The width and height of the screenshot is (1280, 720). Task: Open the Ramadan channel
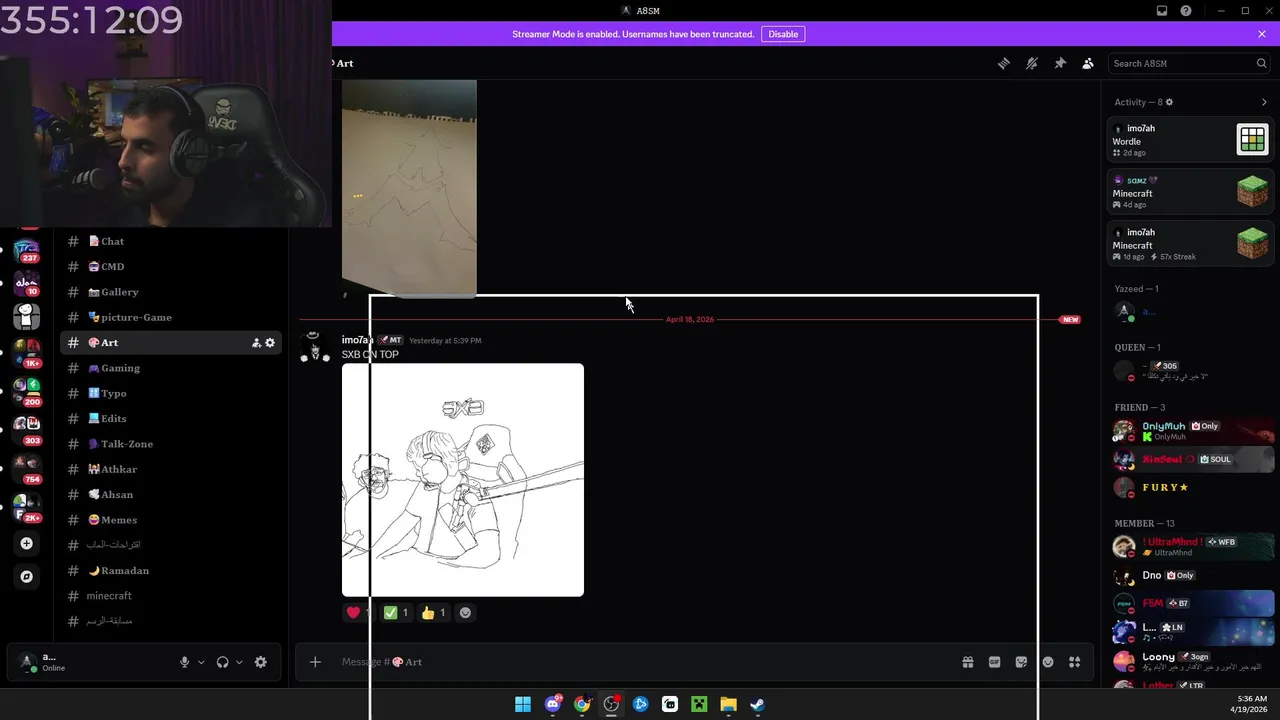click(x=170, y=571)
